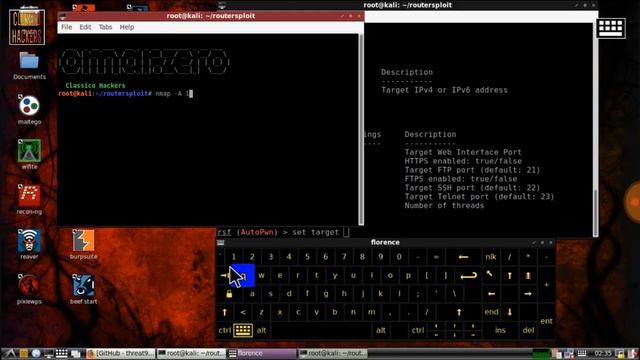Screen dimensions: 640x360
Task: Toggle the caps lock padlock key
Action: click(229, 294)
